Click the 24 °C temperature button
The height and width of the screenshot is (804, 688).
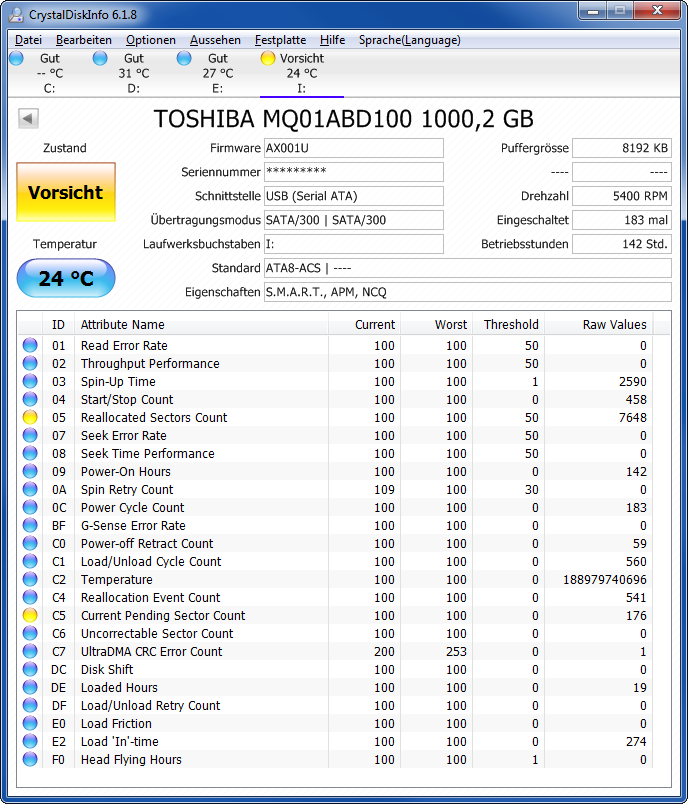click(x=66, y=278)
